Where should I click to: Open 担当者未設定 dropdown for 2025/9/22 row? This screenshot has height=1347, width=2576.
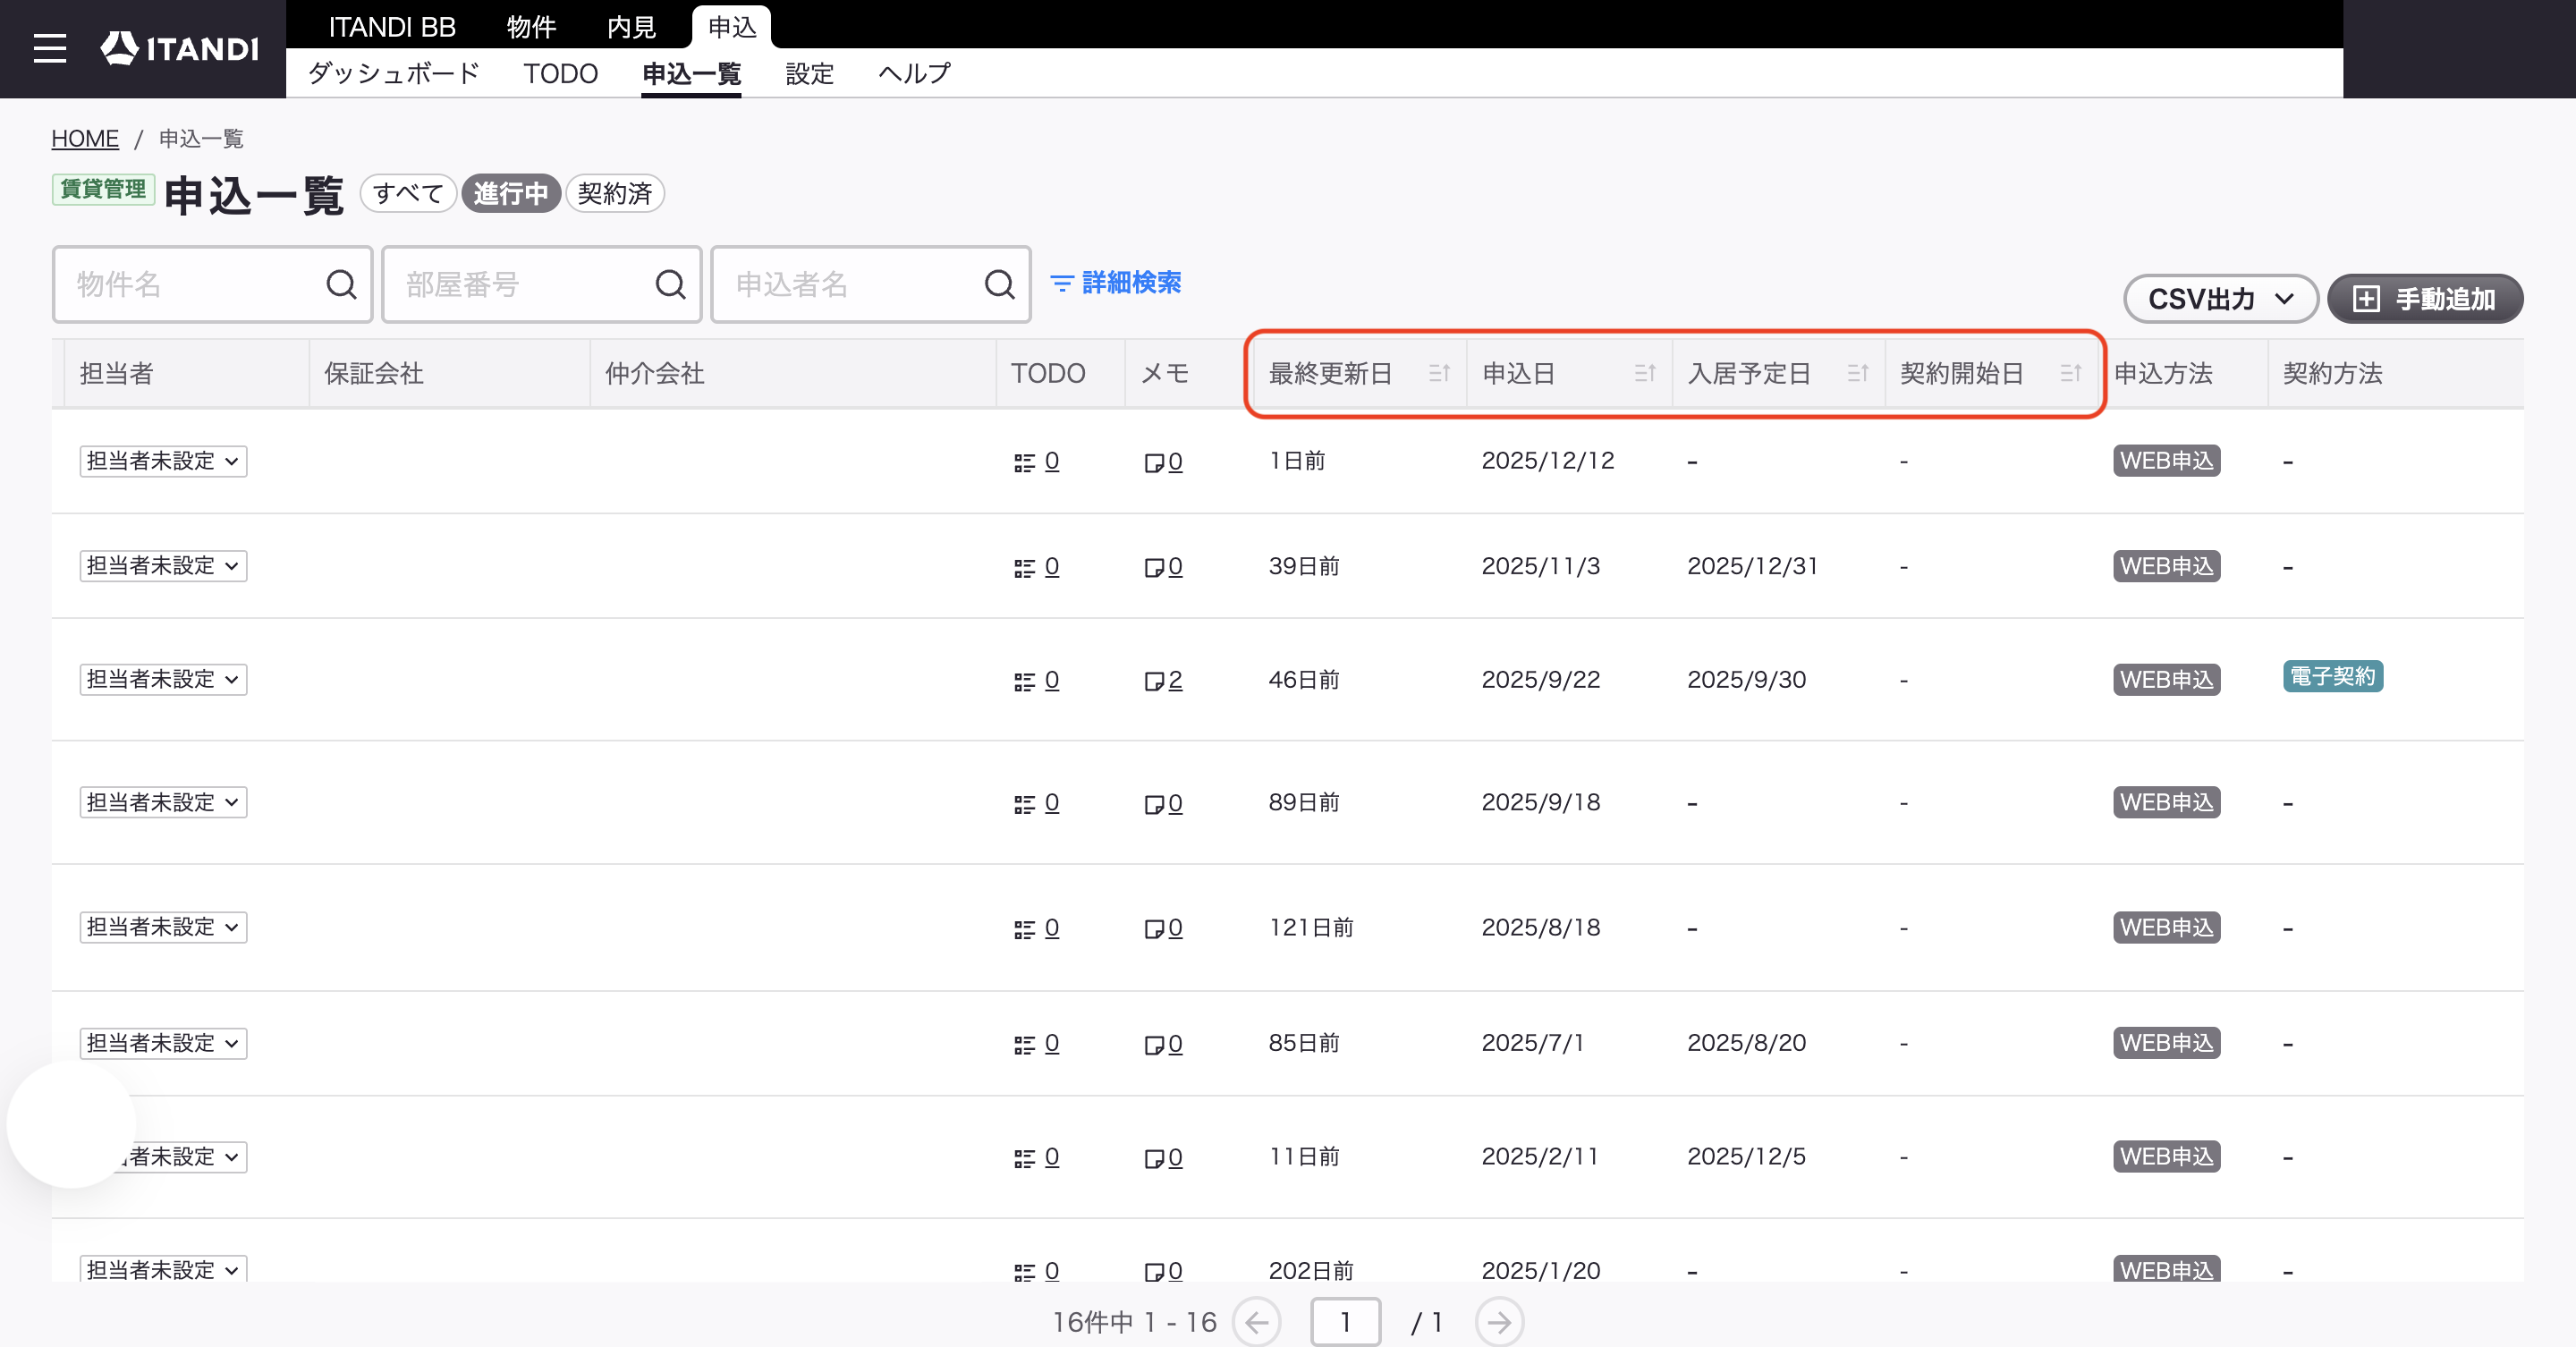click(x=163, y=680)
